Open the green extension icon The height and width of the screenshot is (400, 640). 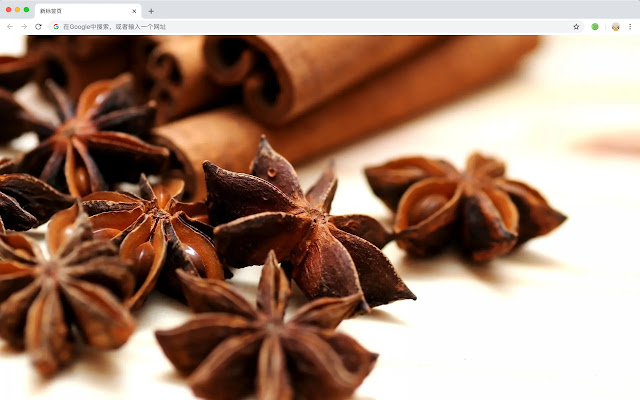[595, 27]
